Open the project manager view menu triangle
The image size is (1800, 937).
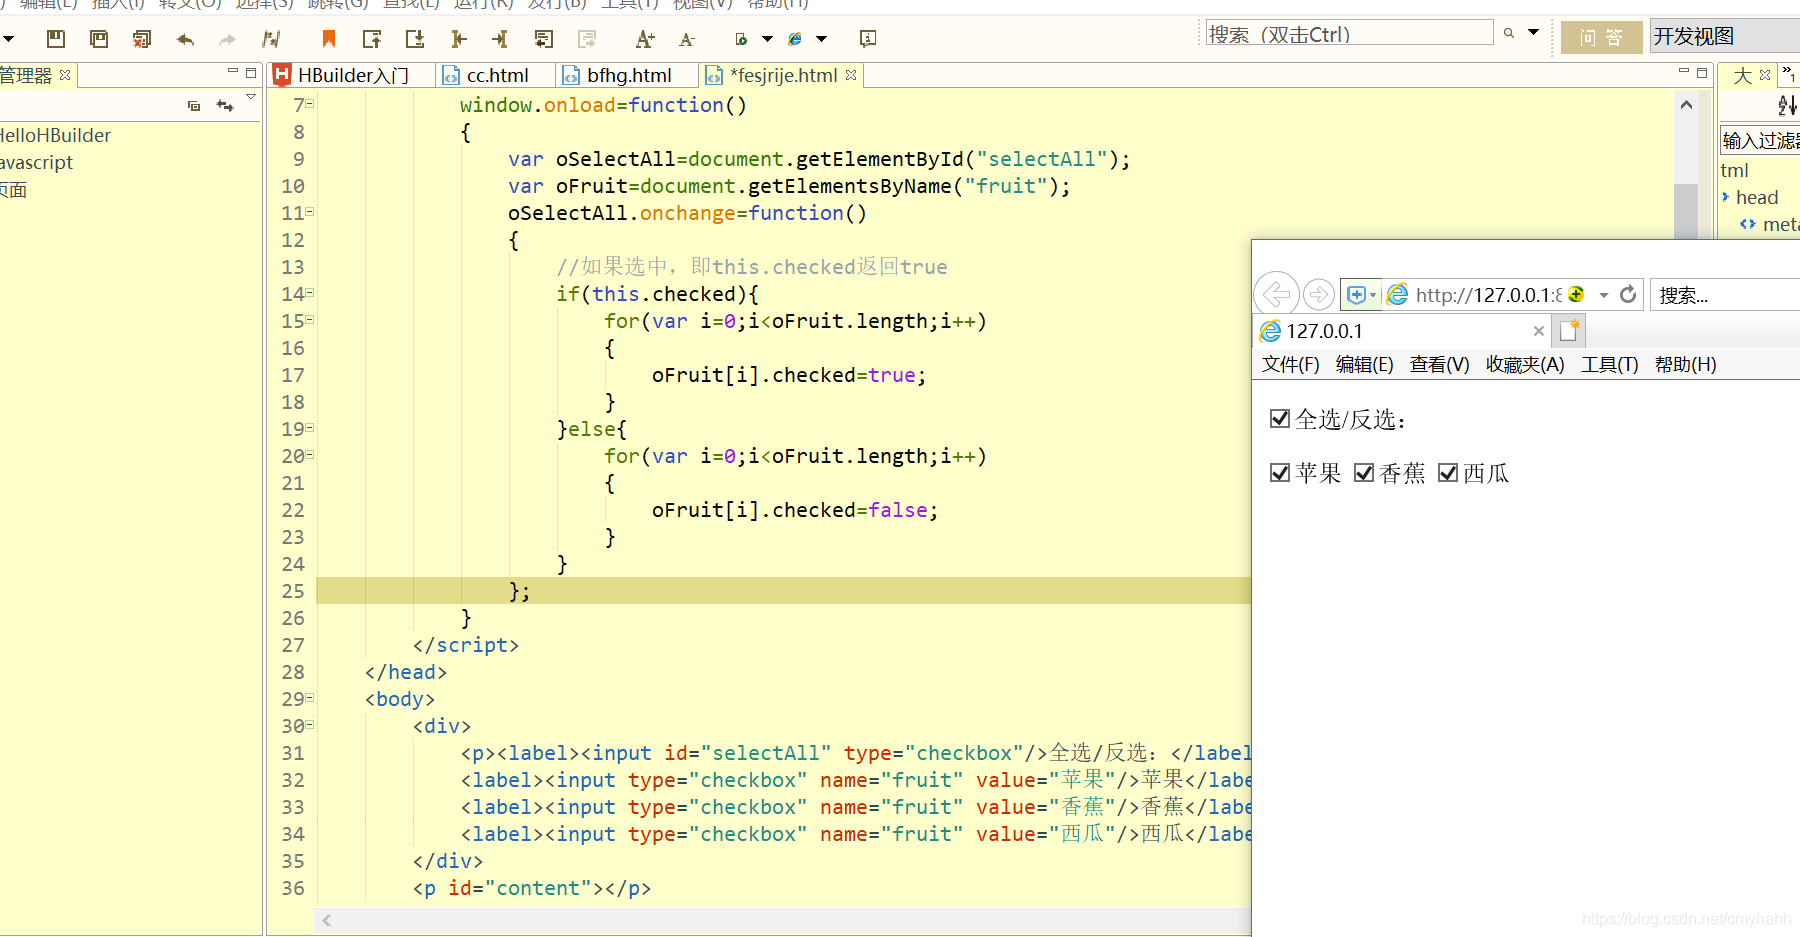click(x=251, y=97)
